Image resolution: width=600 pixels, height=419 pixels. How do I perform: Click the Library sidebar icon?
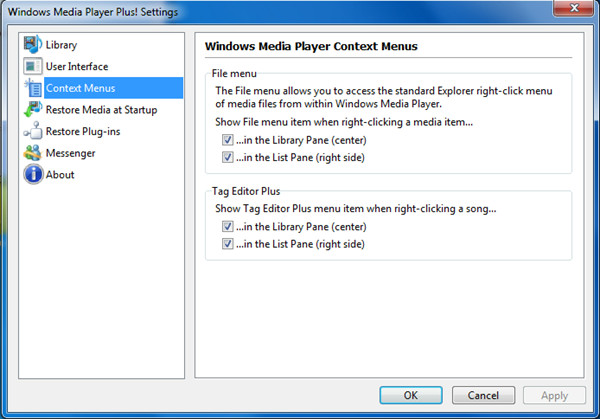33,44
